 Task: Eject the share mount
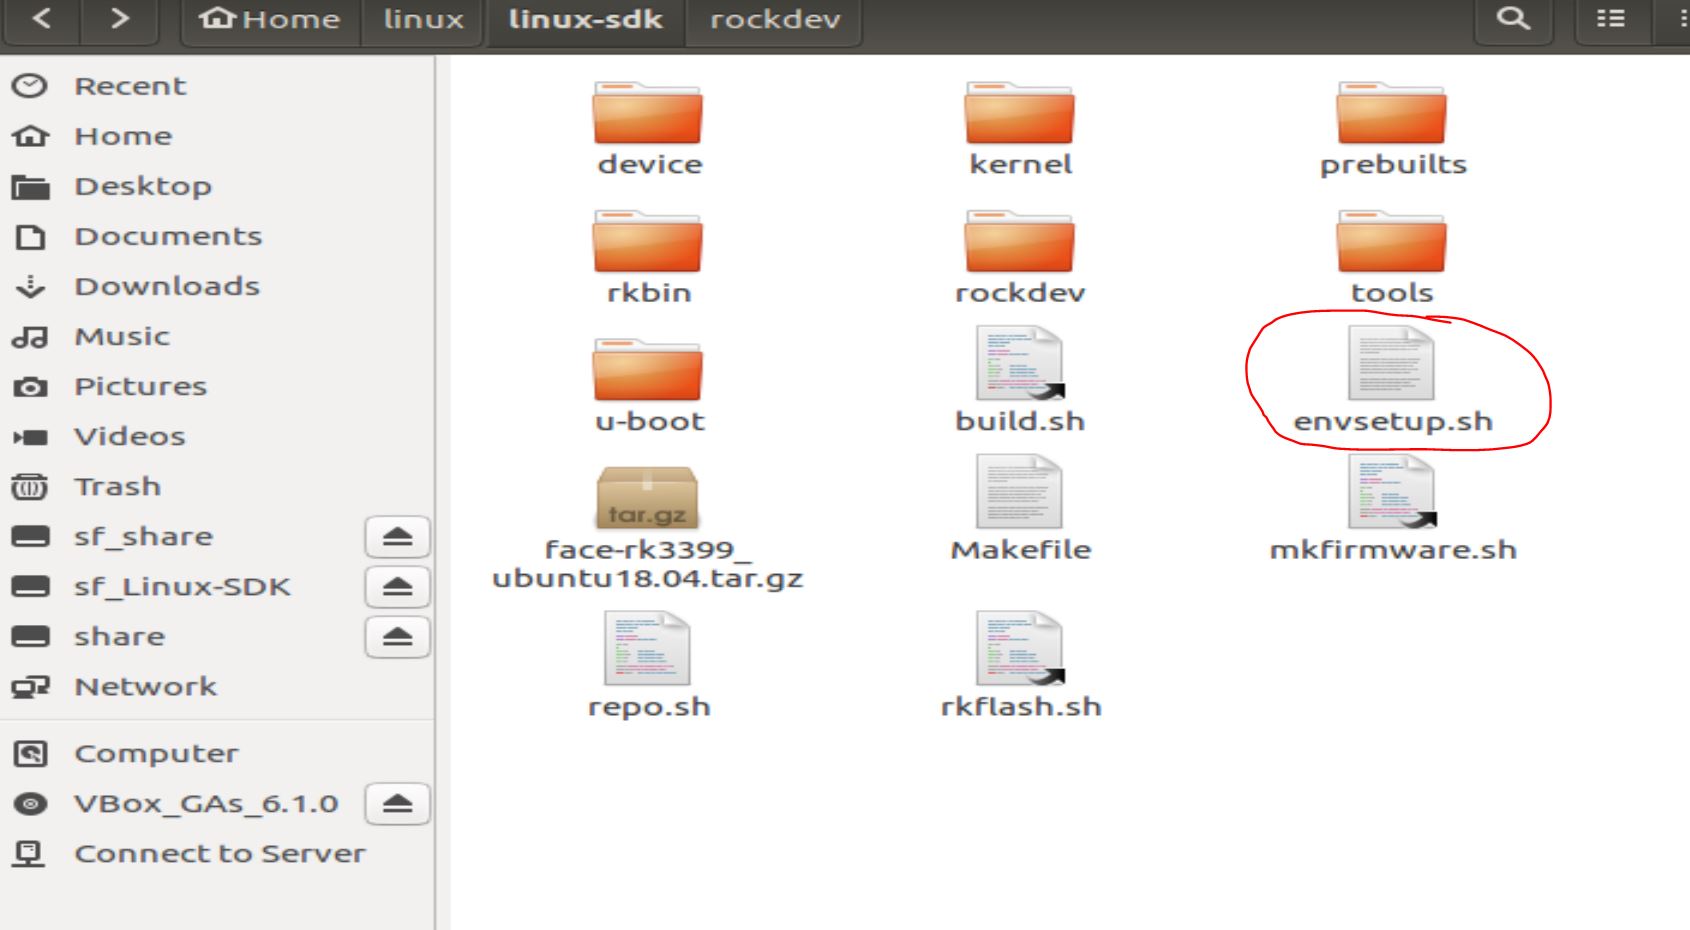click(398, 637)
